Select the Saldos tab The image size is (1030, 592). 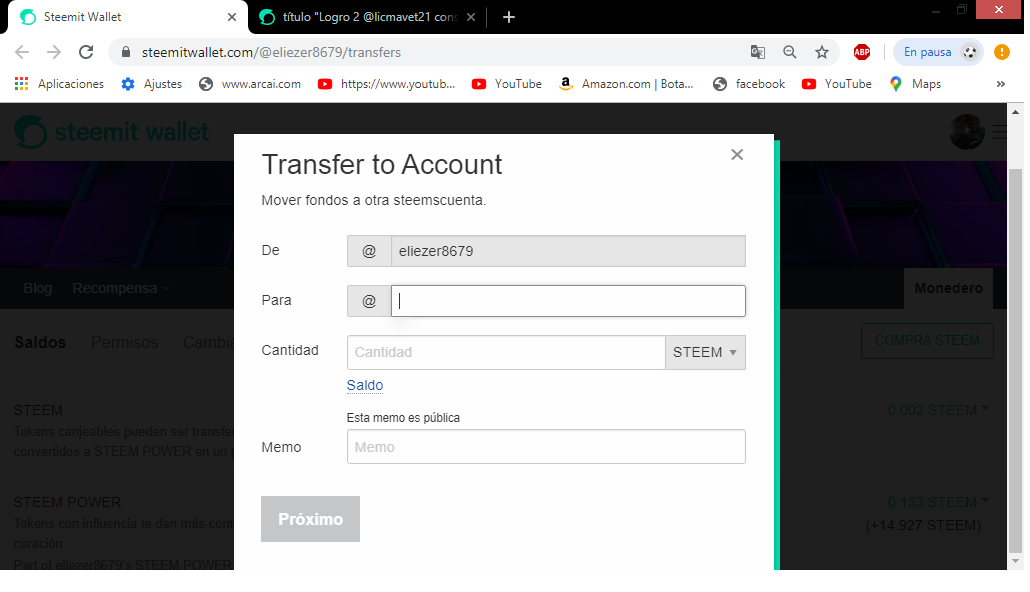click(40, 342)
